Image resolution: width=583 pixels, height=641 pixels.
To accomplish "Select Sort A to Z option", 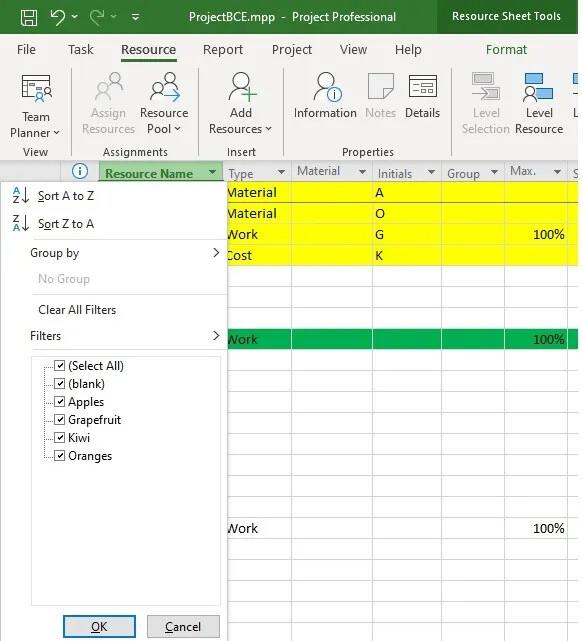I will 65,196.
